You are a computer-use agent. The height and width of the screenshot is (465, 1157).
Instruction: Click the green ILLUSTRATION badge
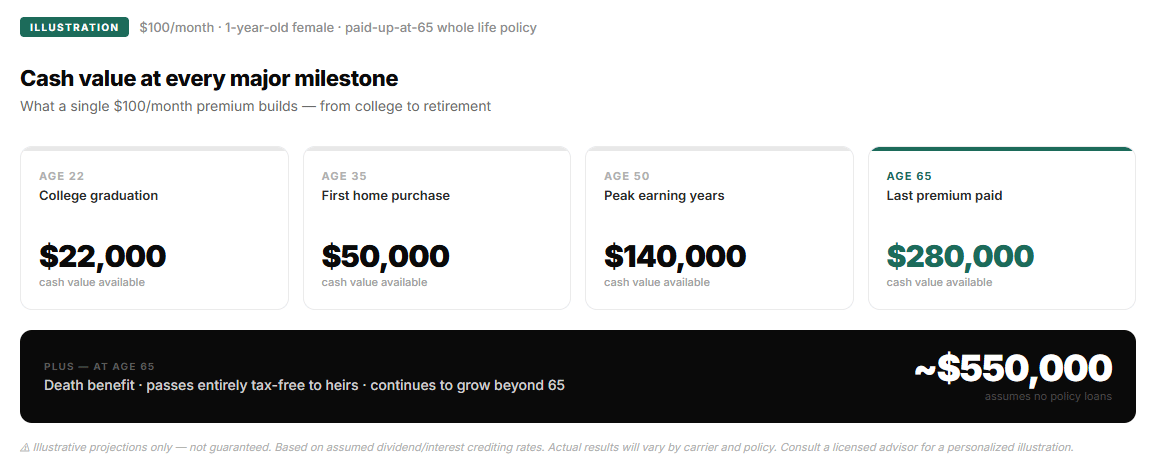click(x=74, y=27)
